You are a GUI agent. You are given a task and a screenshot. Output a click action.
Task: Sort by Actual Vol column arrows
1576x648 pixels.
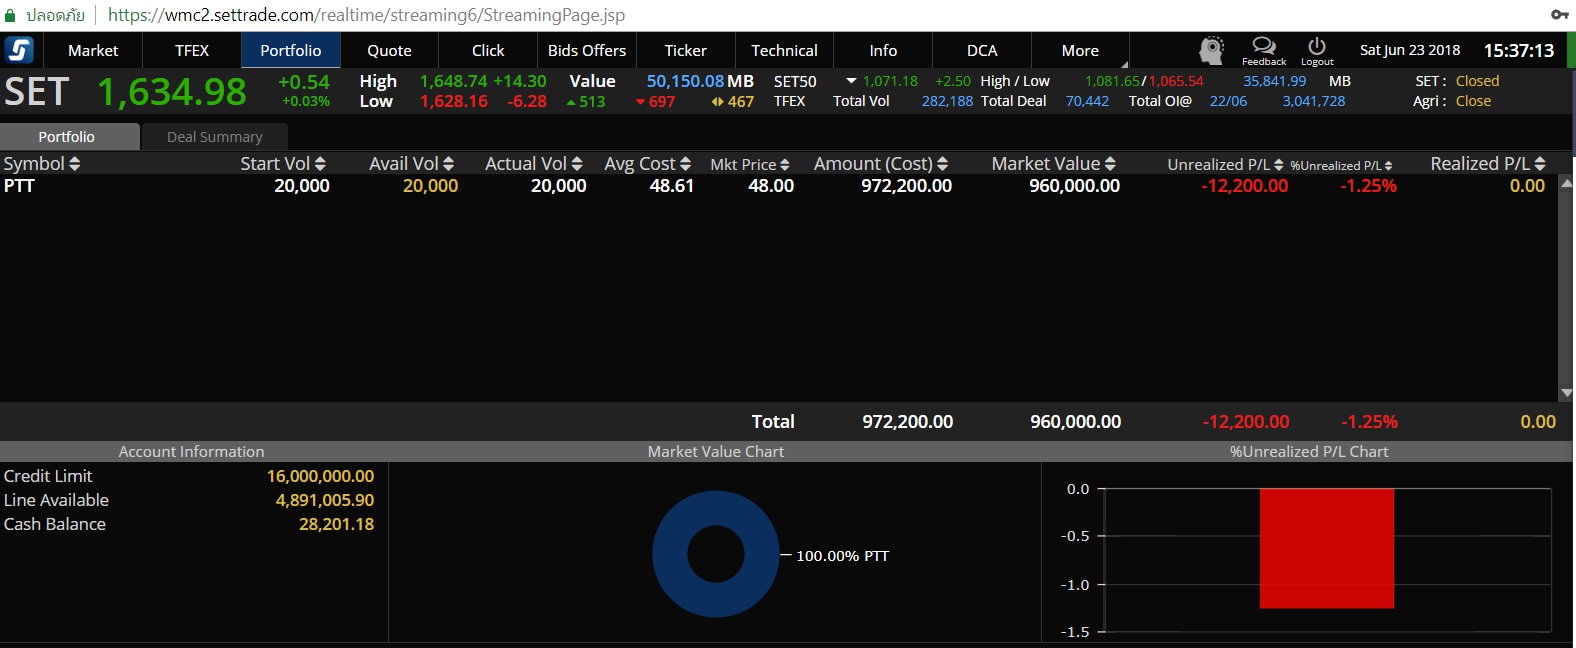(x=577, y=164)
